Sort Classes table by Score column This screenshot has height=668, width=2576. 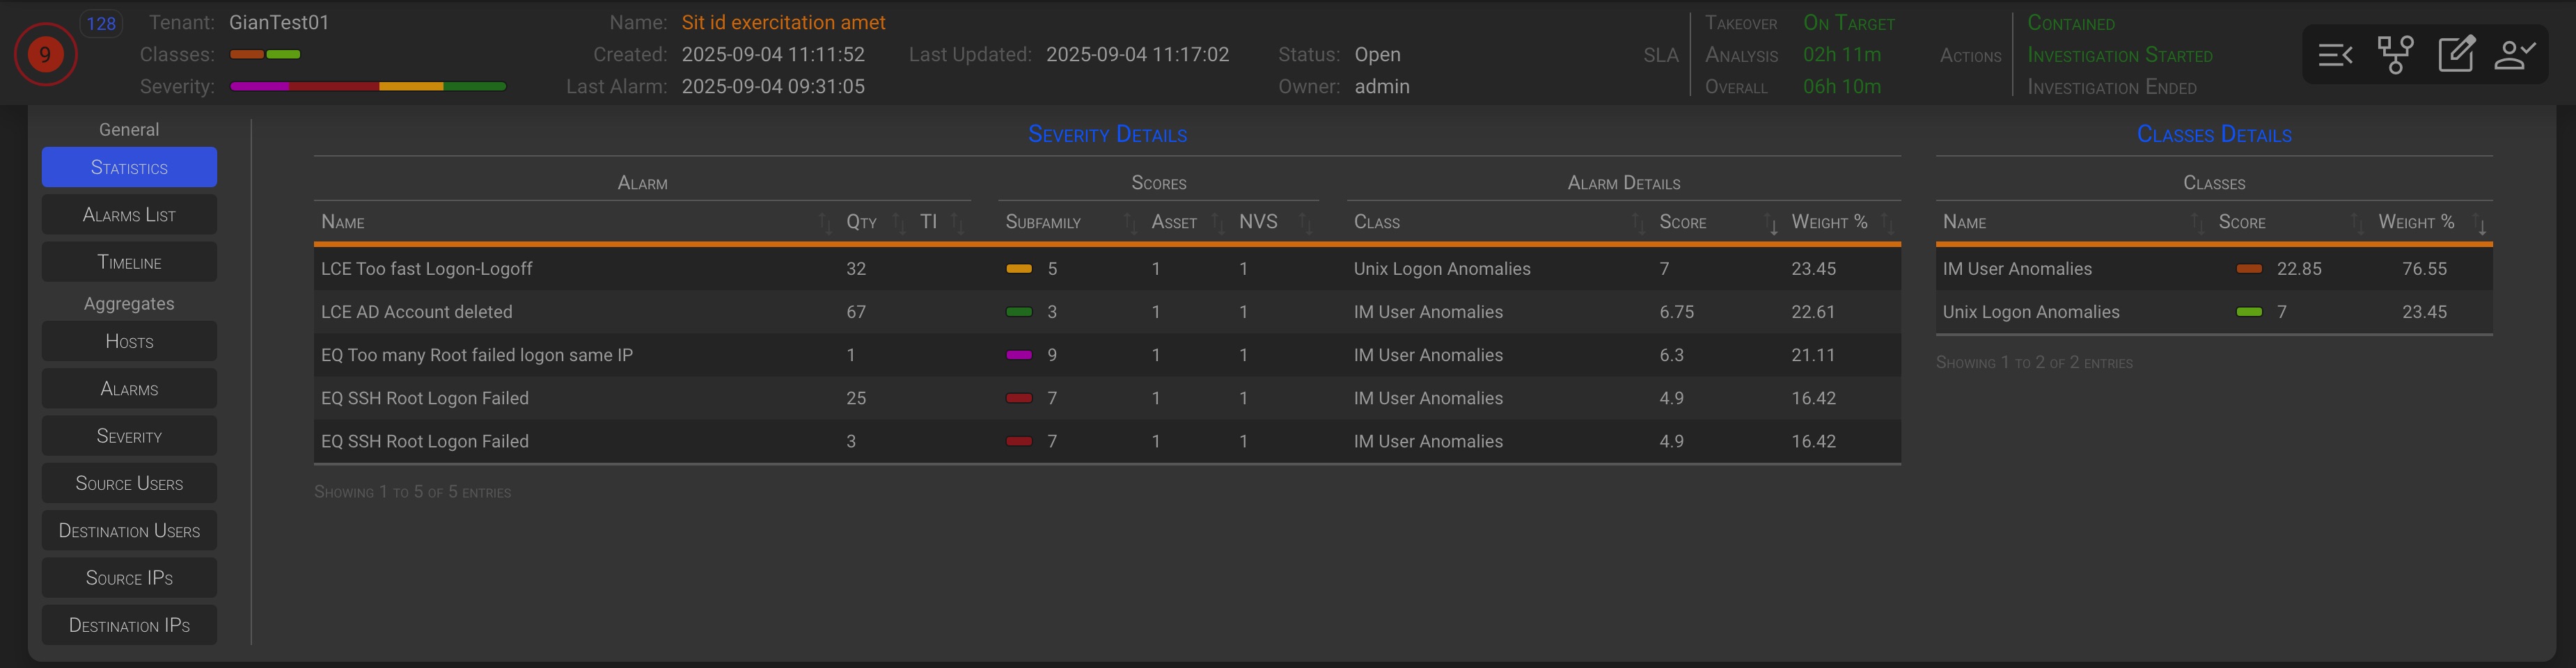pyautogui.click(x=2241, y=222)
